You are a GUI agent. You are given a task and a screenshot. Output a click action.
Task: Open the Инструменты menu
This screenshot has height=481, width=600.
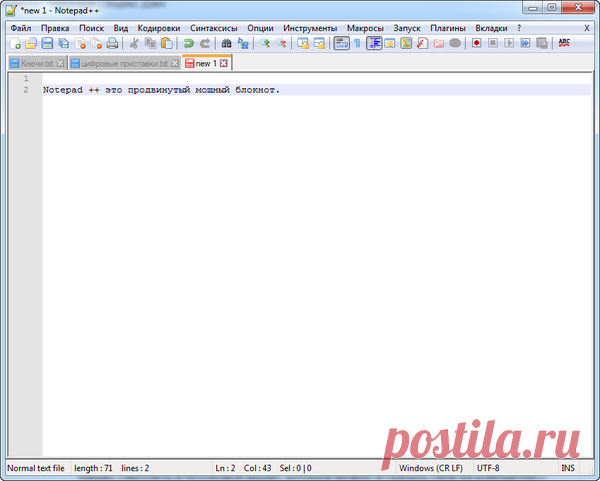pos(310,28)
